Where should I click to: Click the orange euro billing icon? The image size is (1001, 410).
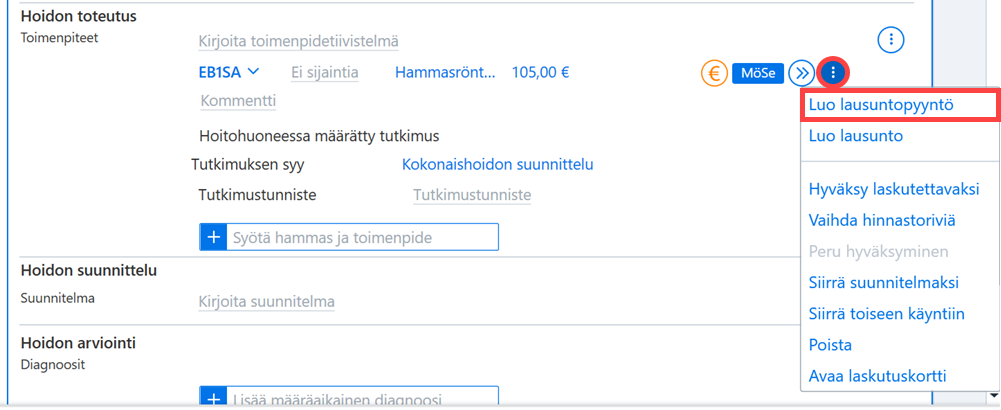click(x=714, y=73)
